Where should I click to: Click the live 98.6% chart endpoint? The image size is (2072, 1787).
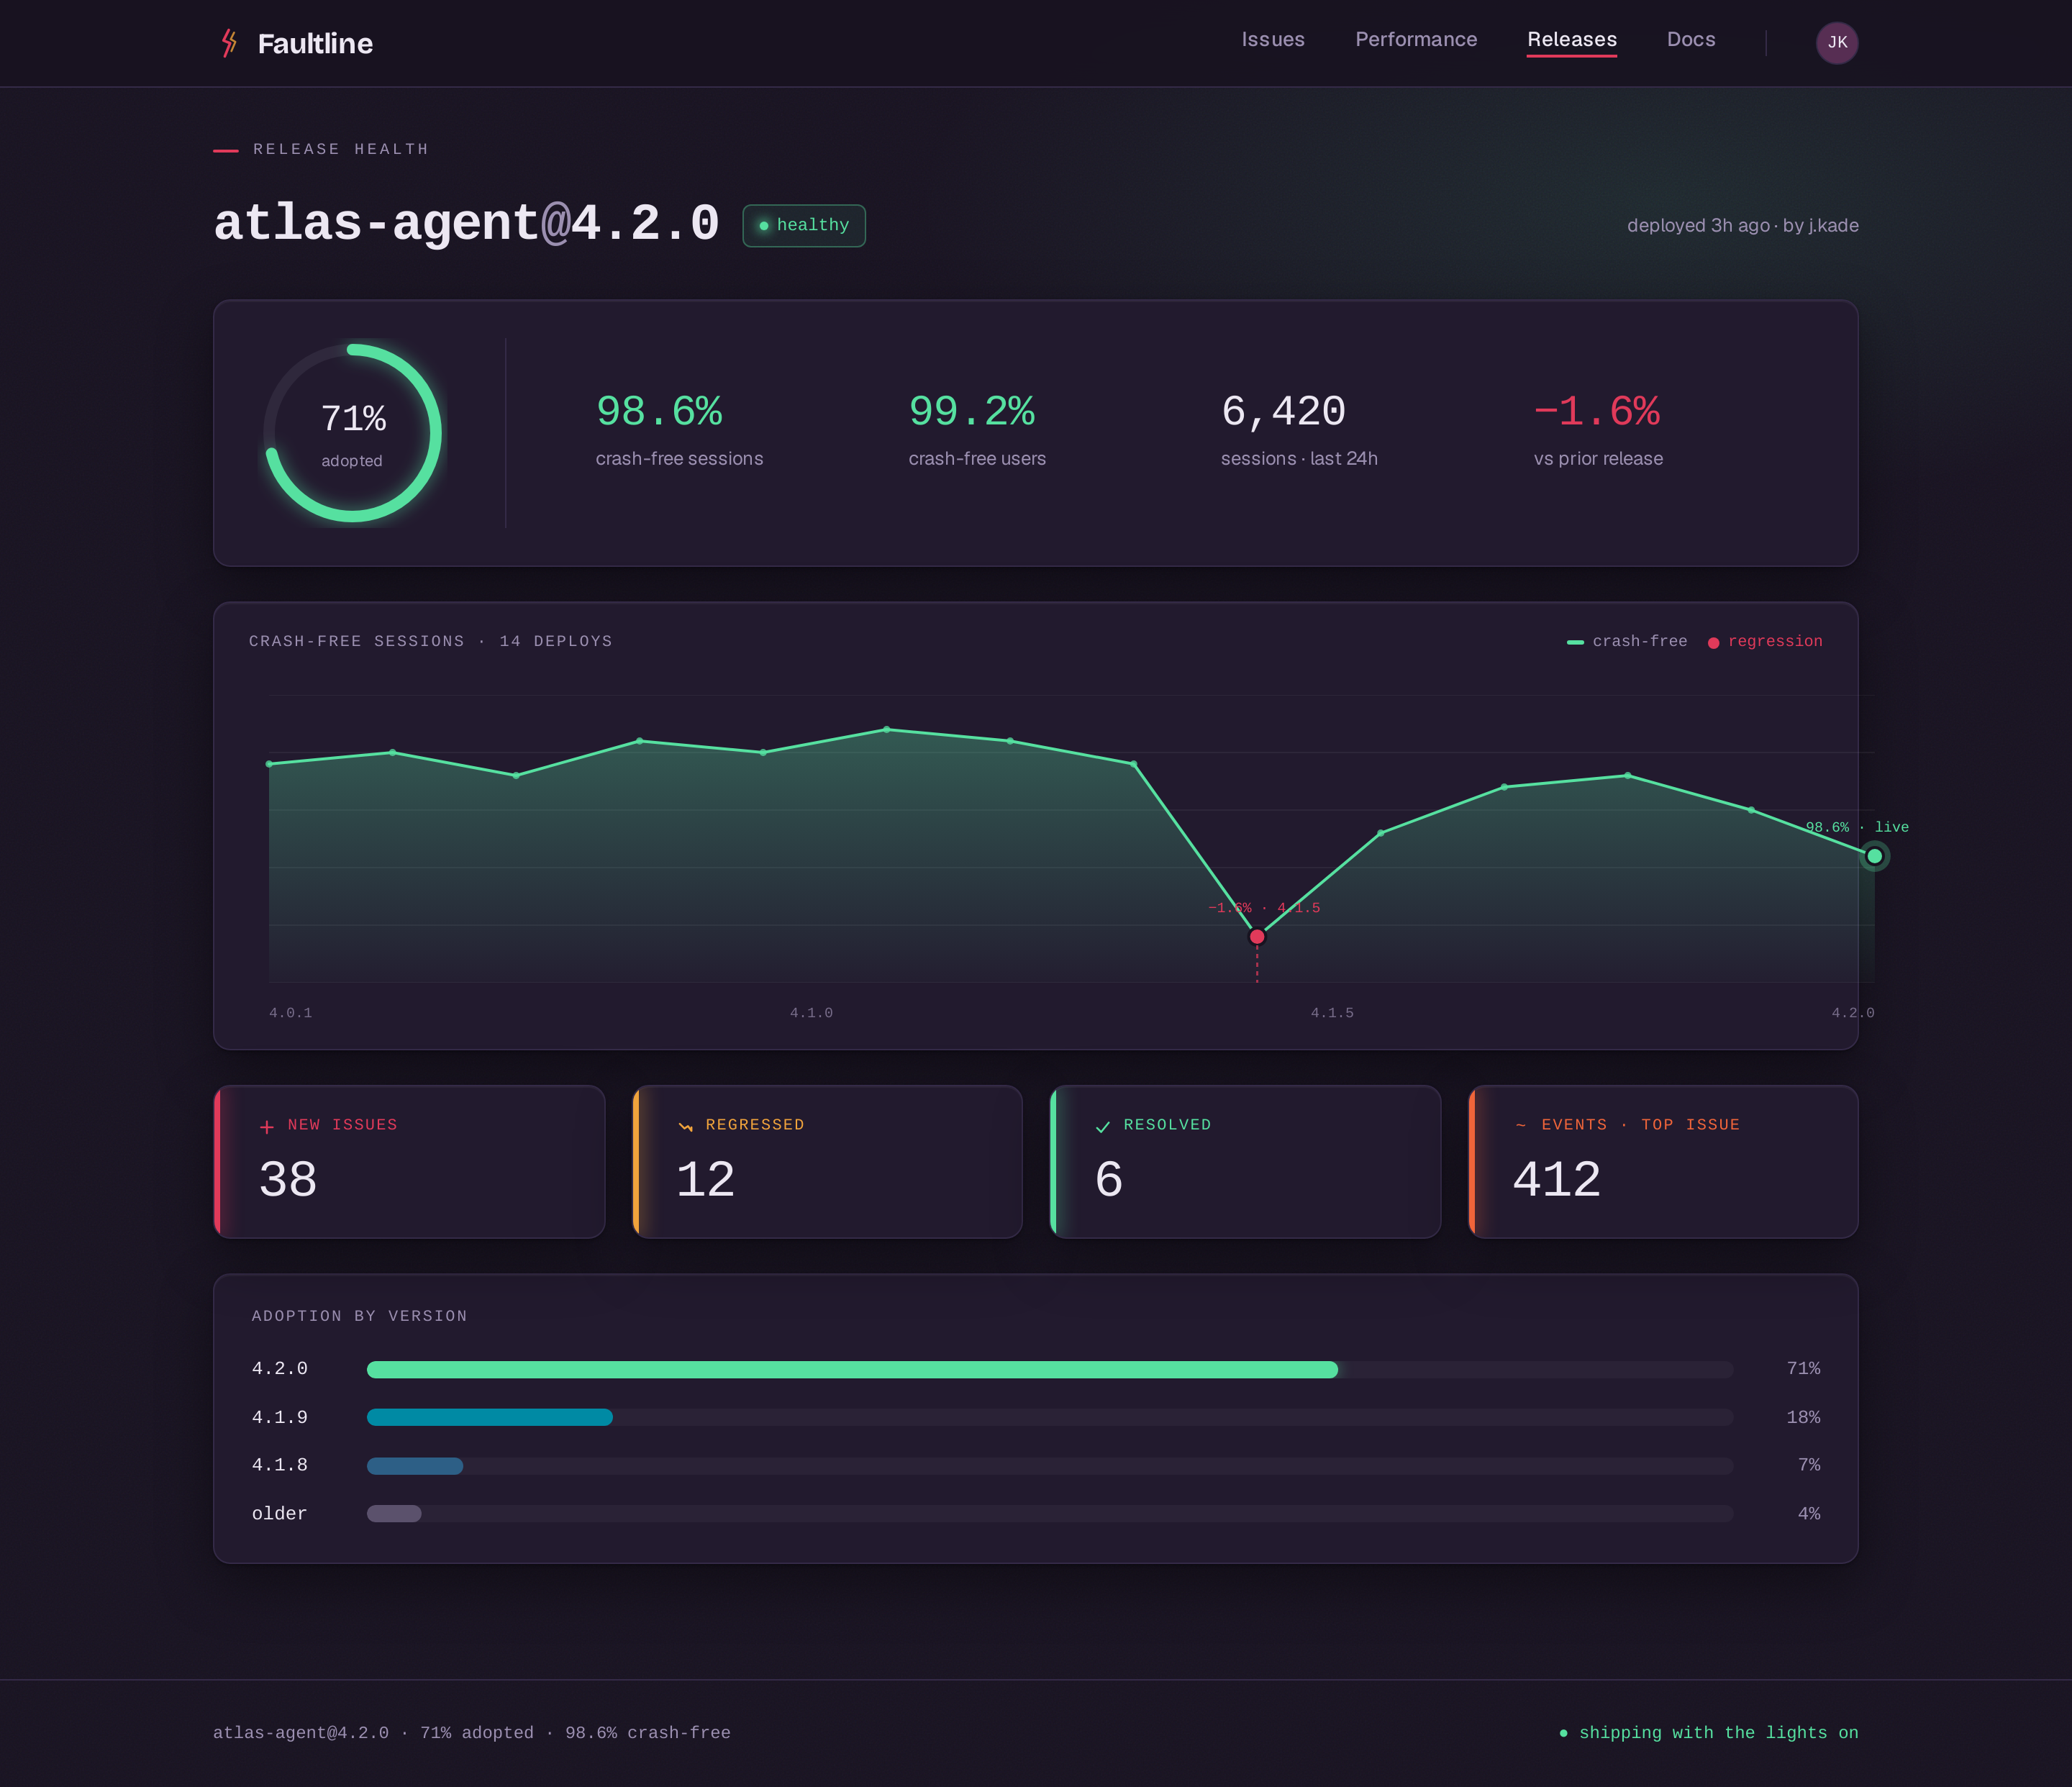click(x=1875, y=856)
